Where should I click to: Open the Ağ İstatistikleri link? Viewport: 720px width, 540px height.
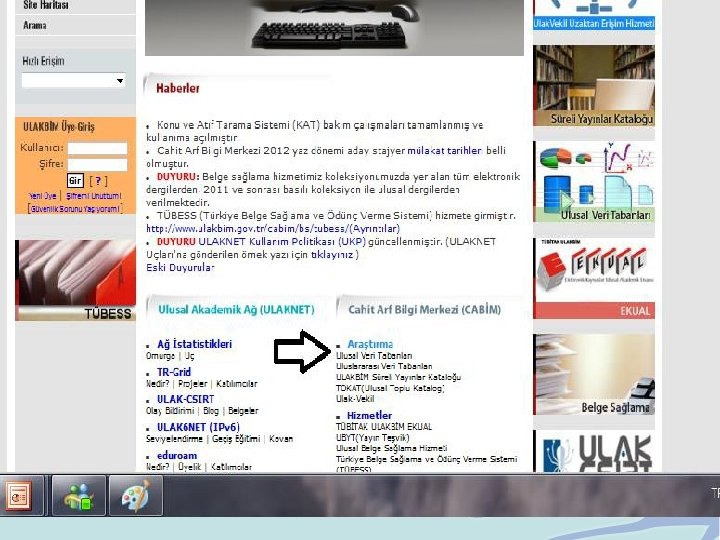tap(194, 344)
